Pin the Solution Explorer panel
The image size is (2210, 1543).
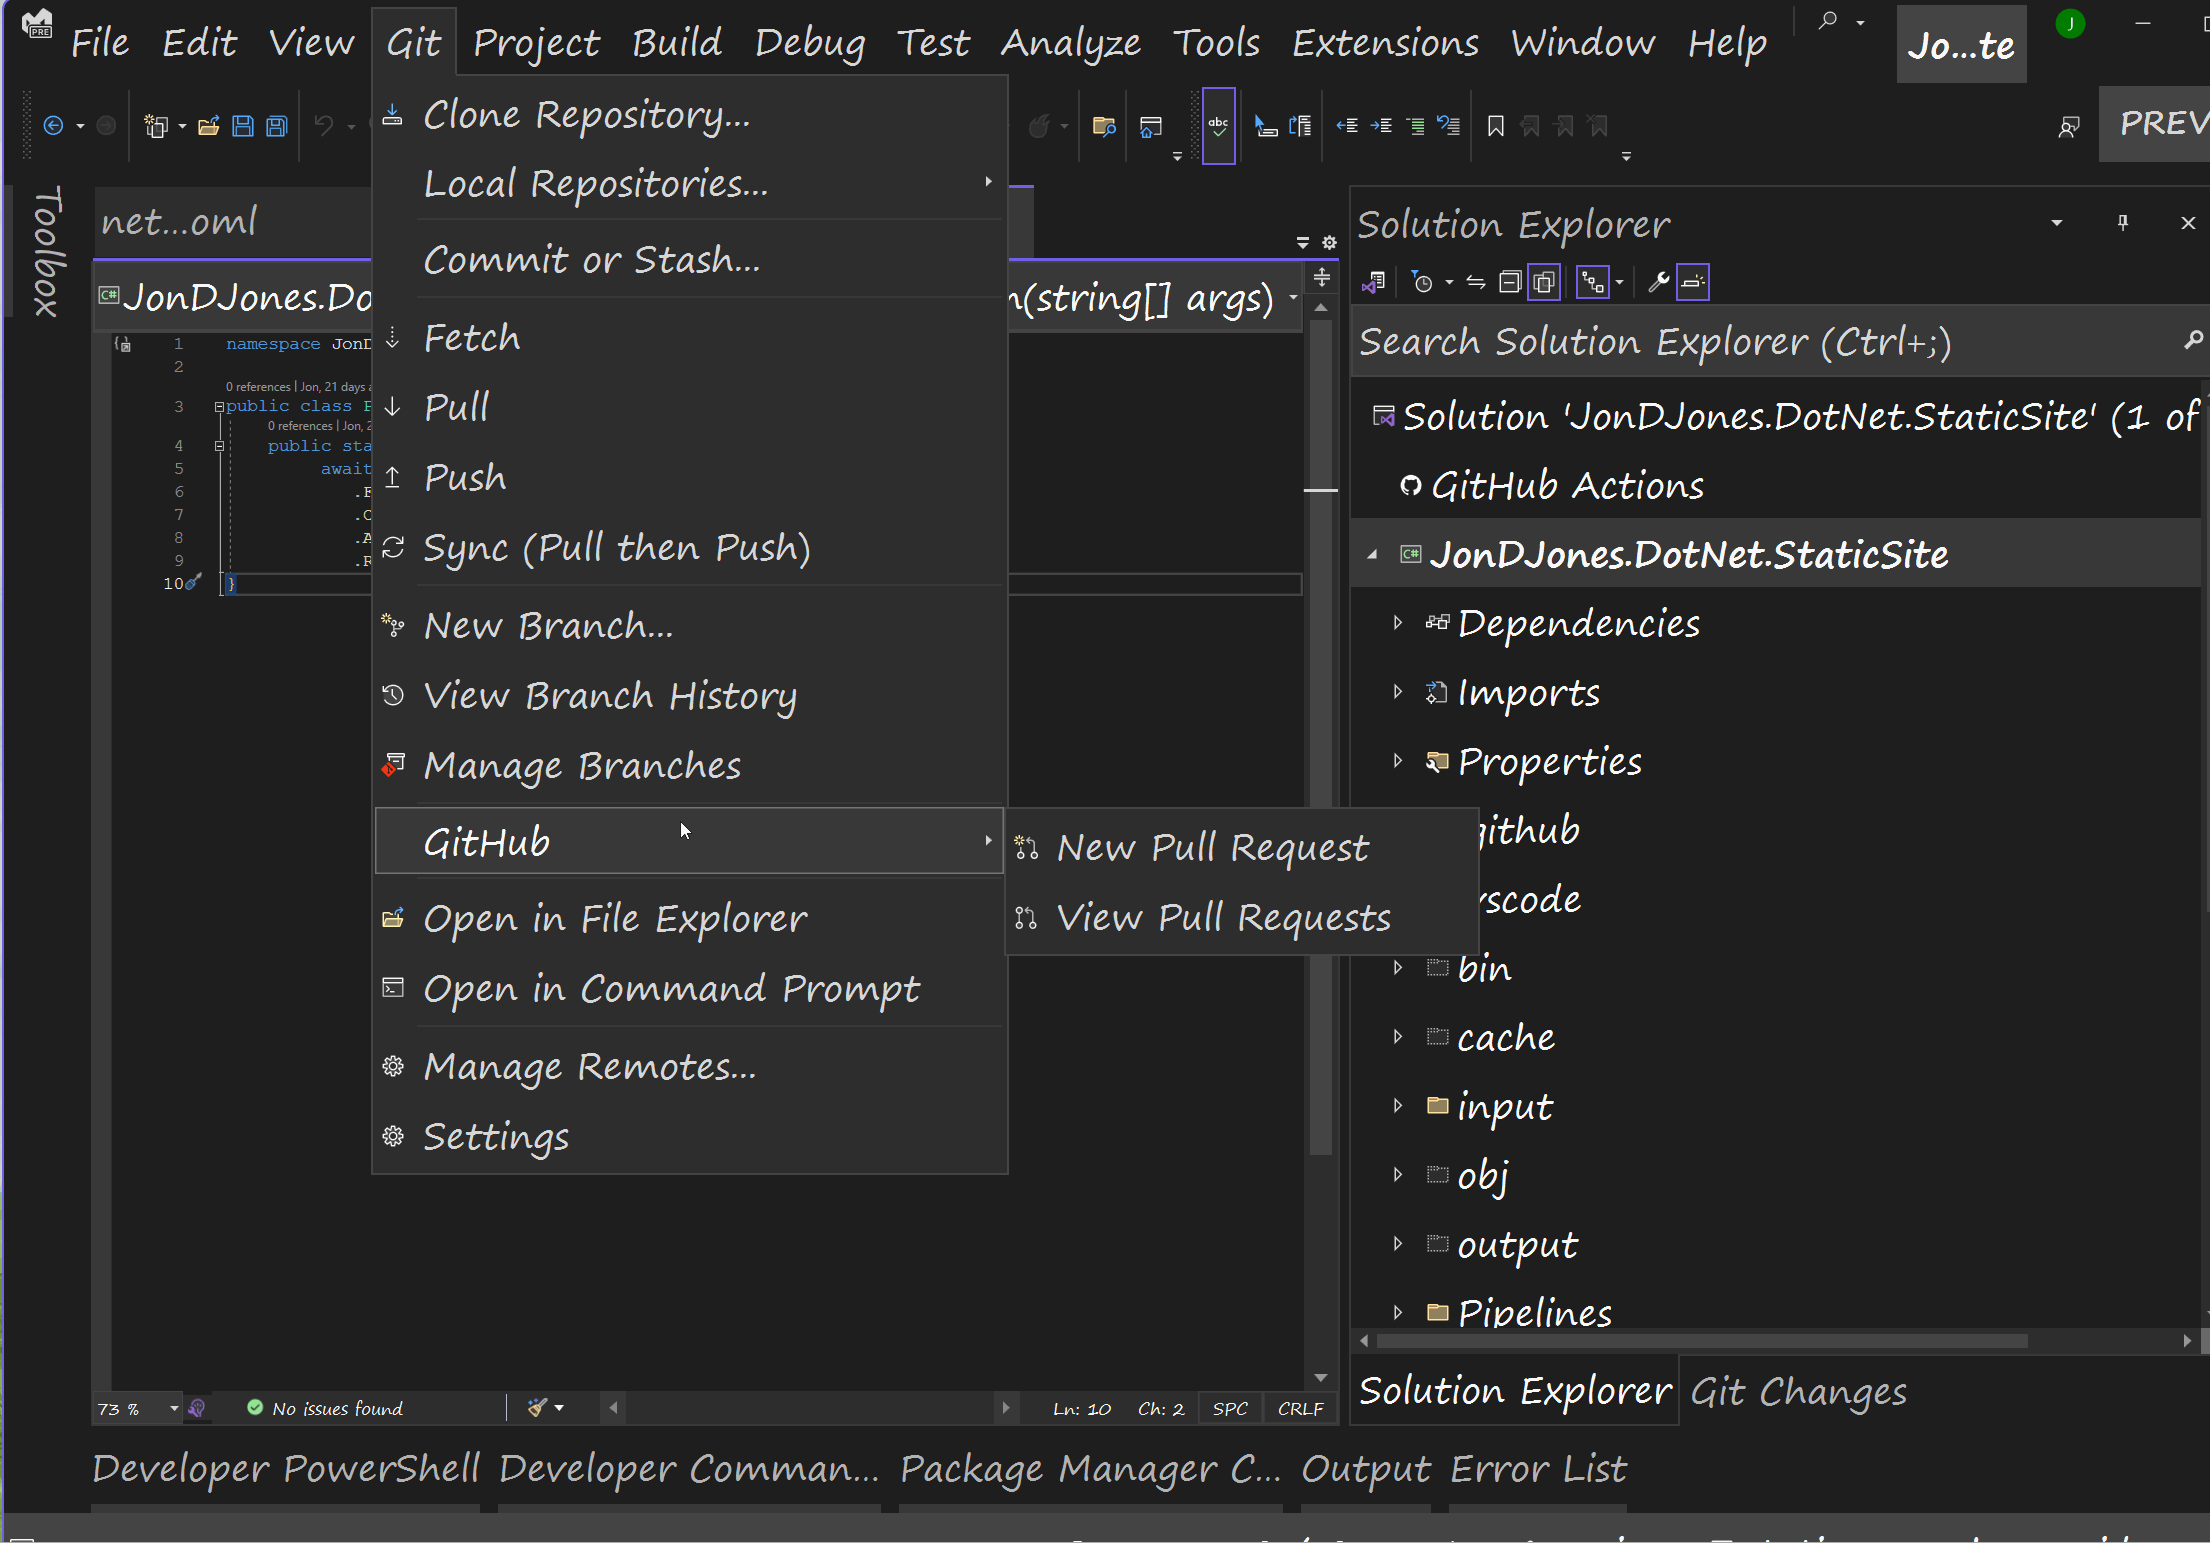(x=2123, y=222)
